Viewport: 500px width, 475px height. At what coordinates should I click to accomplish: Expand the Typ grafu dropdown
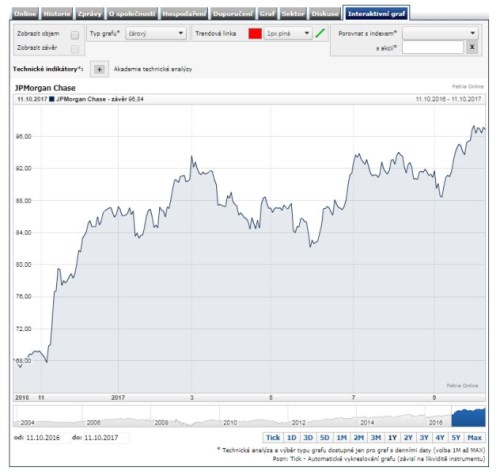tap(156, 33)
